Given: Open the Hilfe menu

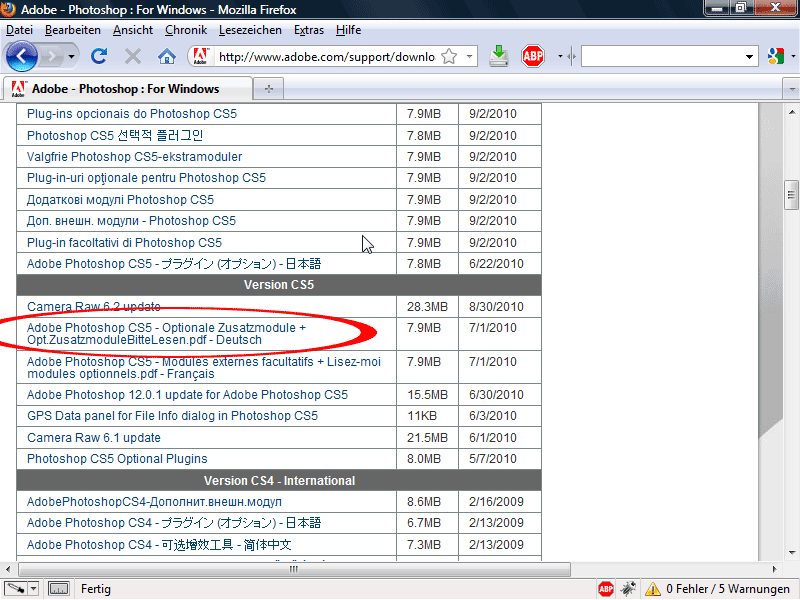Looking at the screenshot, I should 348,30.
